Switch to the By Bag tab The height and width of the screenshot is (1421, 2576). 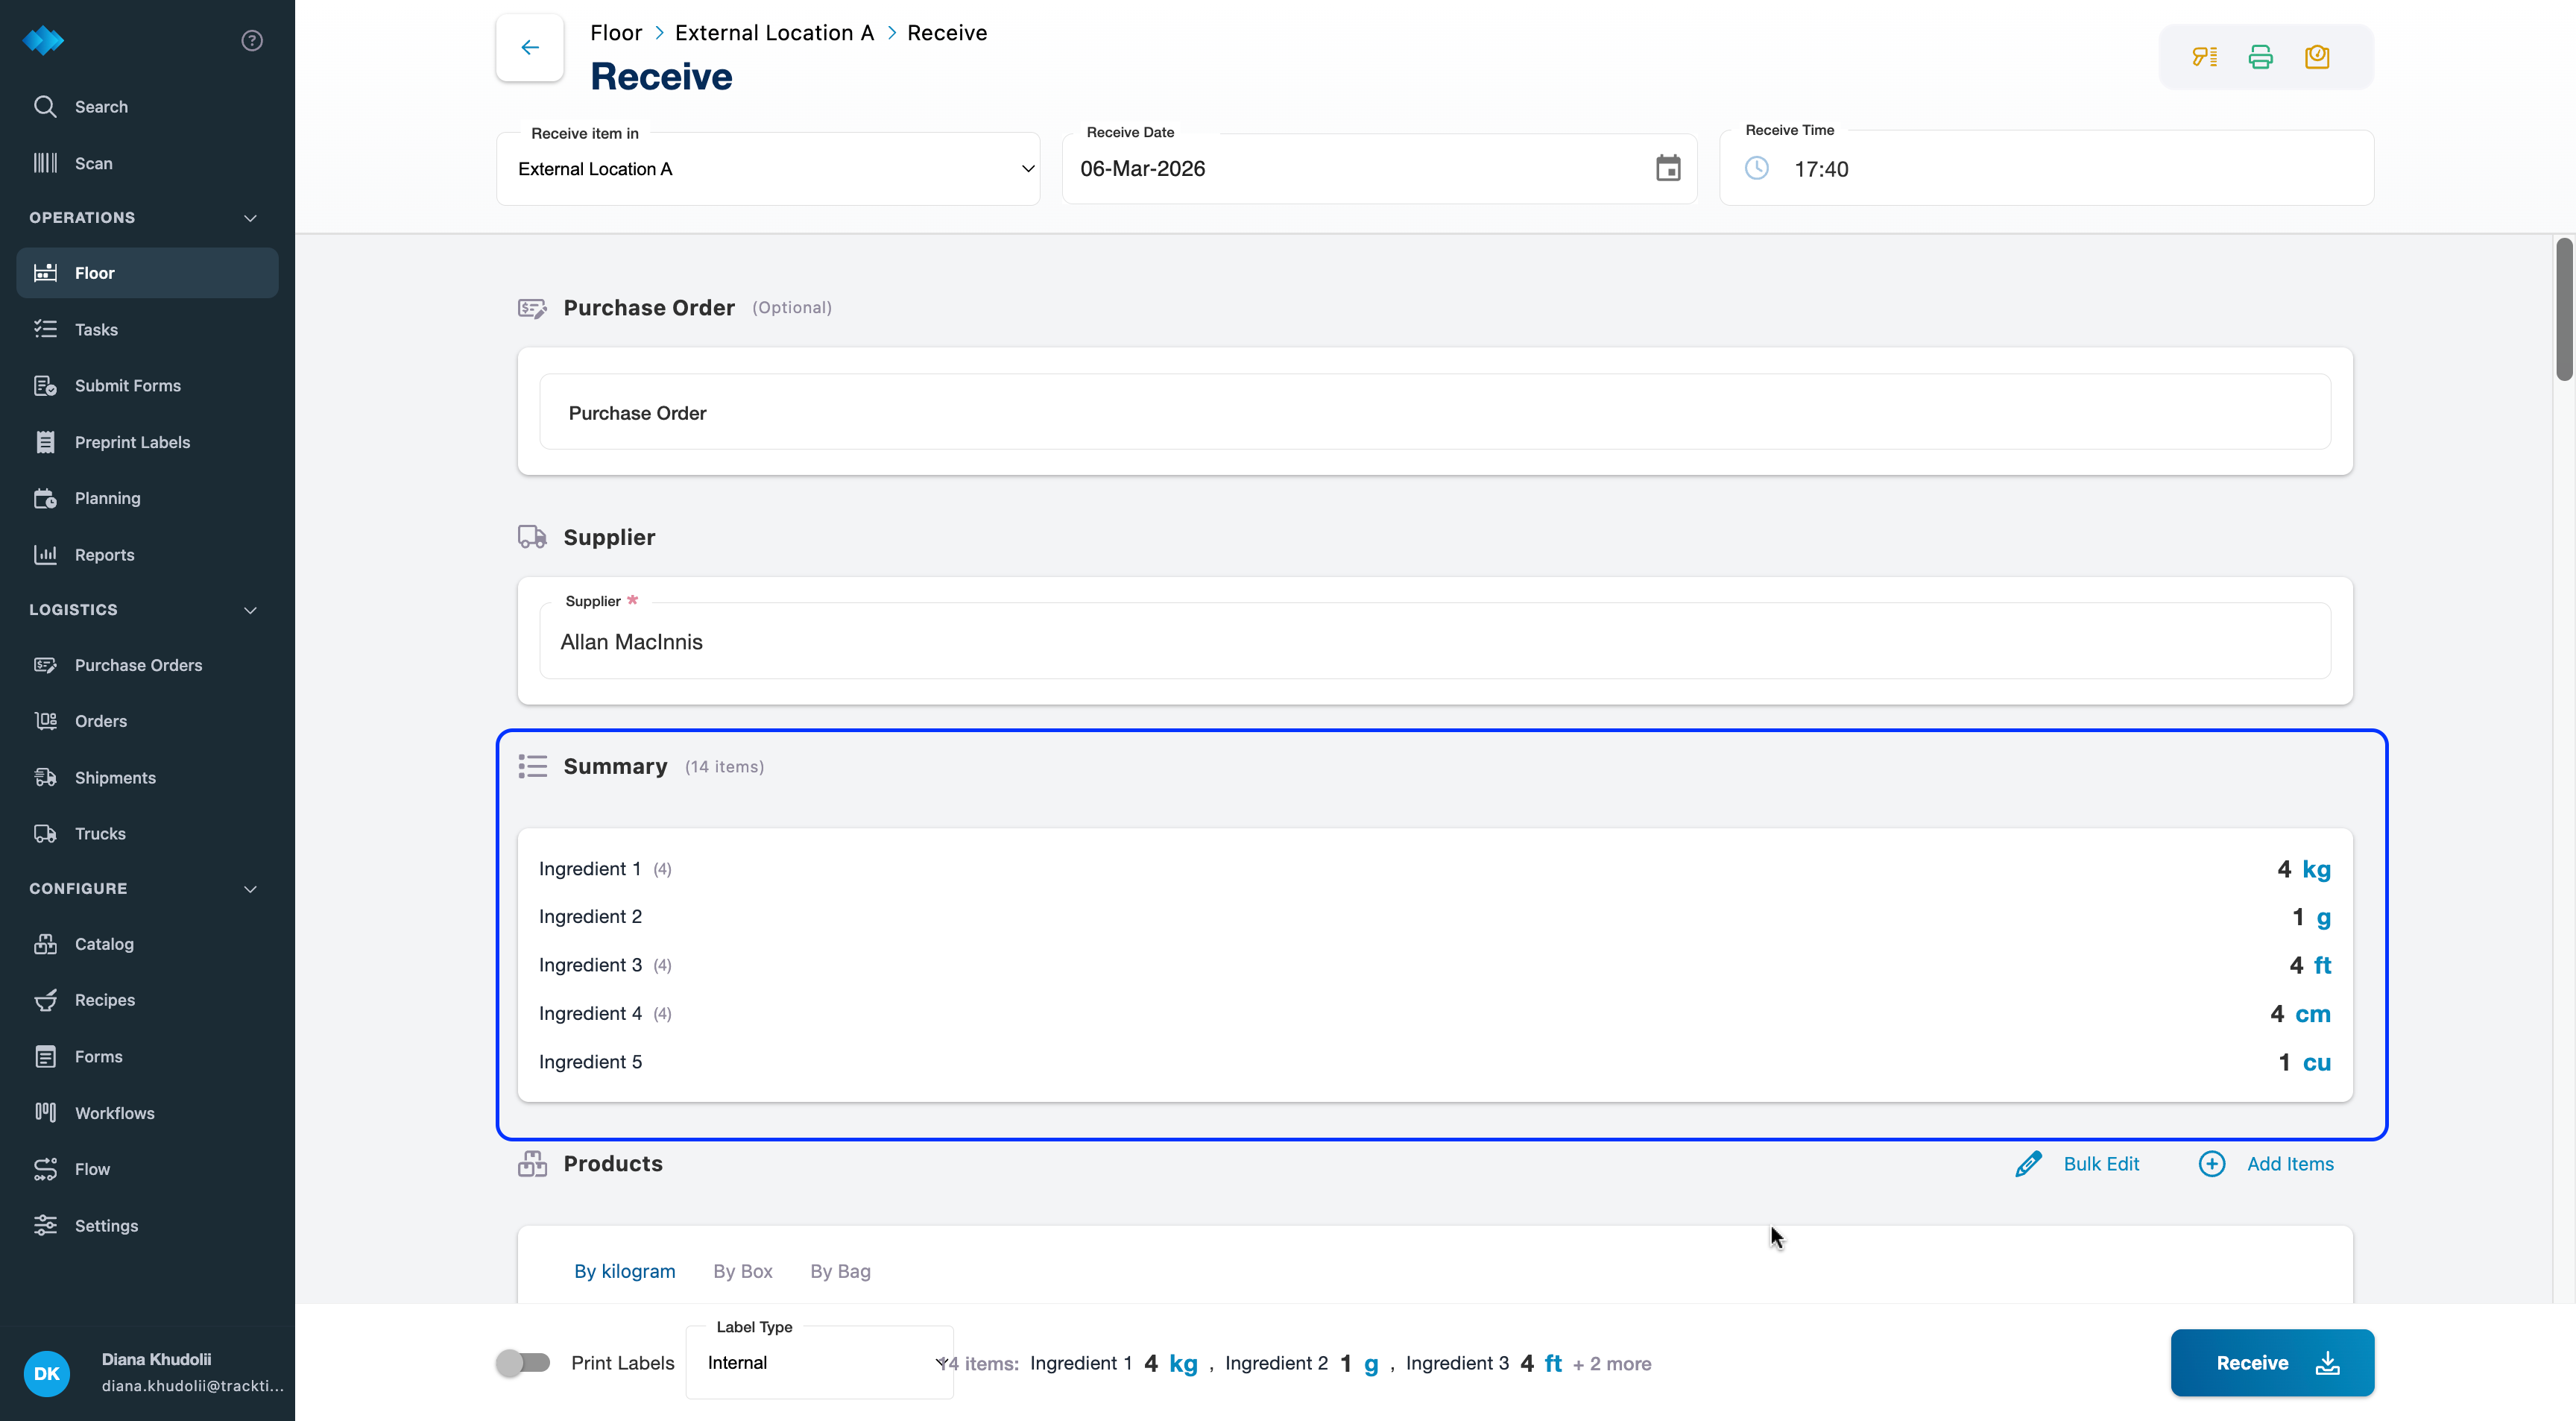pos(839,1271)
